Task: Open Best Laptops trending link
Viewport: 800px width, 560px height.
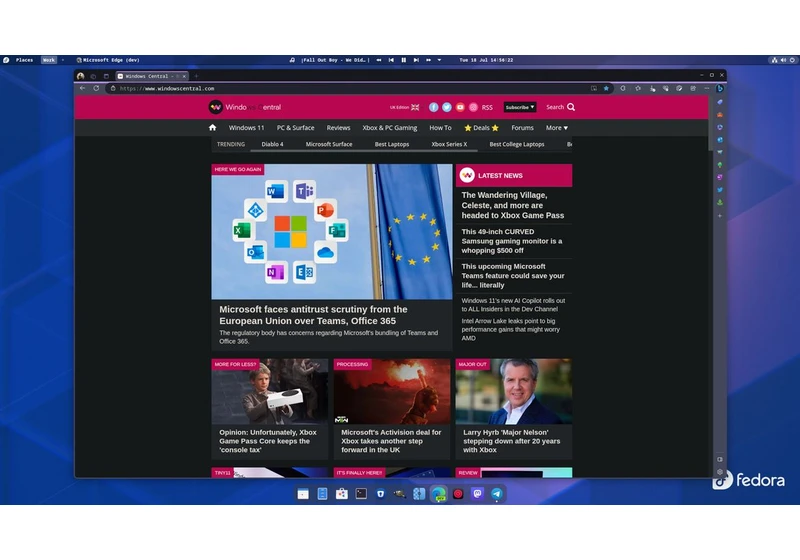Action: pos(392,144)
